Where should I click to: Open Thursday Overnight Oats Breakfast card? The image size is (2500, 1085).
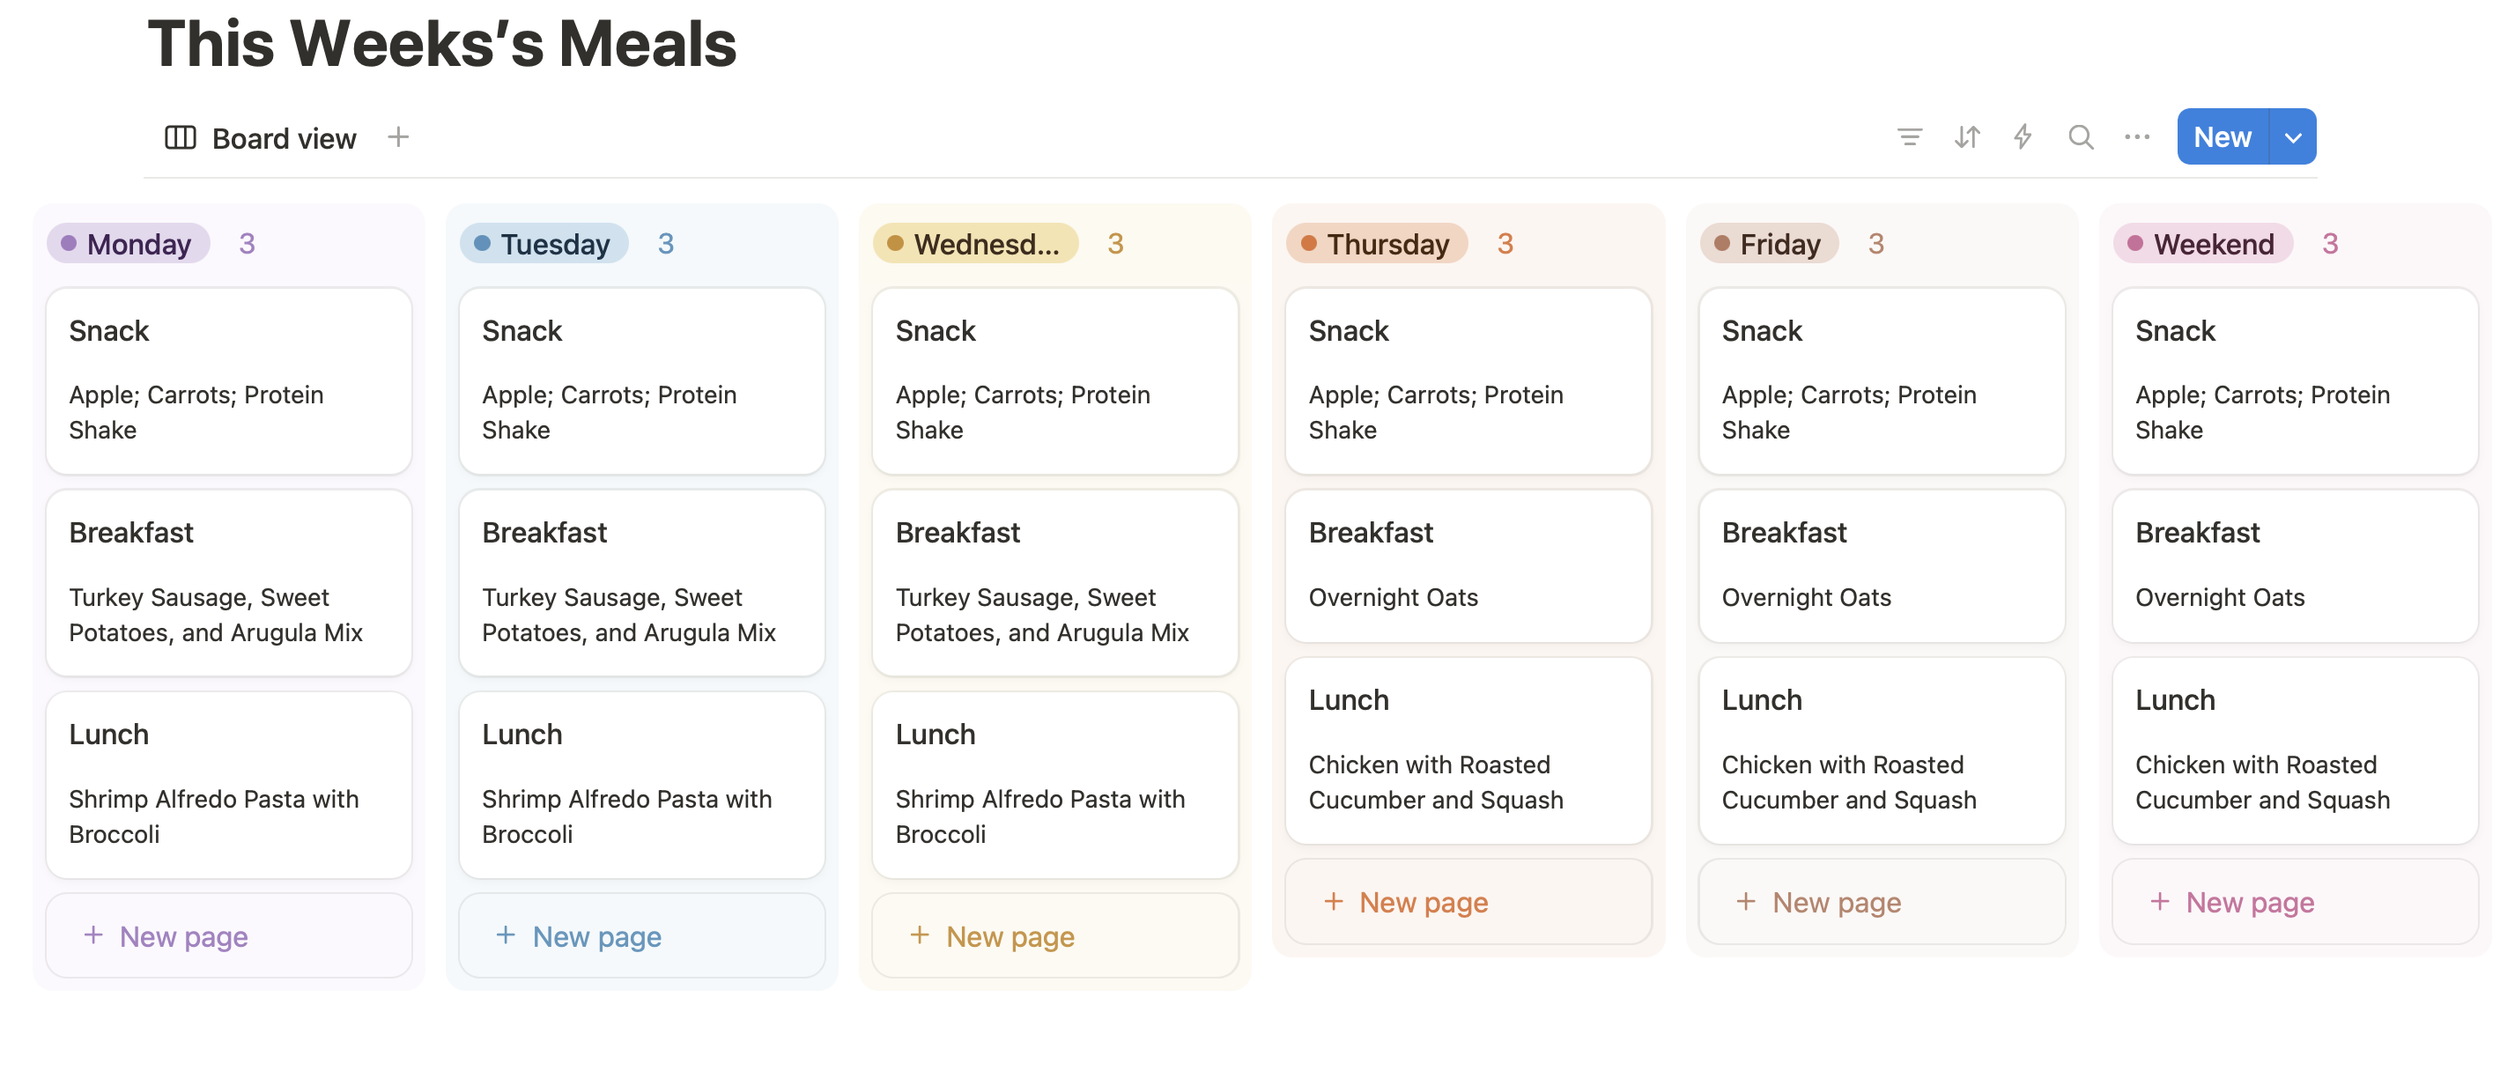1468,566
